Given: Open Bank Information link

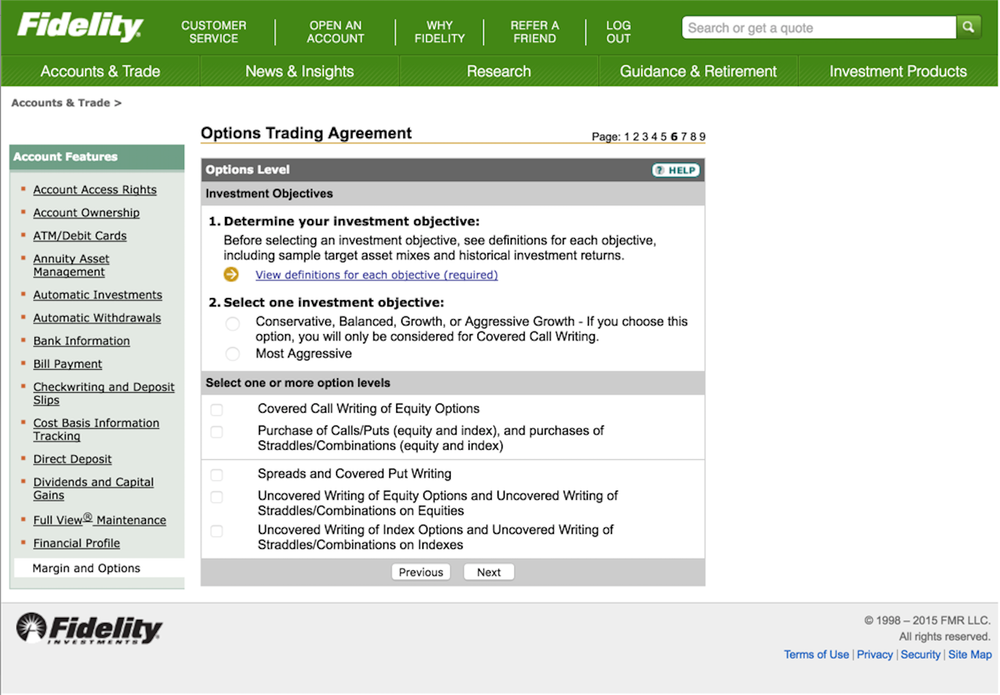Looking at the screenshot, I should [82, 340].
